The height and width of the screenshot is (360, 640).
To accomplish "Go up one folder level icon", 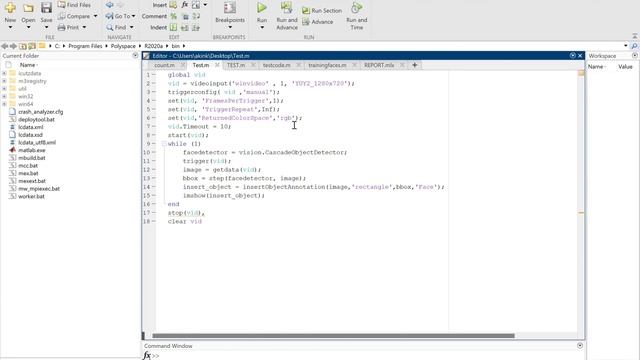I will (x=23, y=46).
